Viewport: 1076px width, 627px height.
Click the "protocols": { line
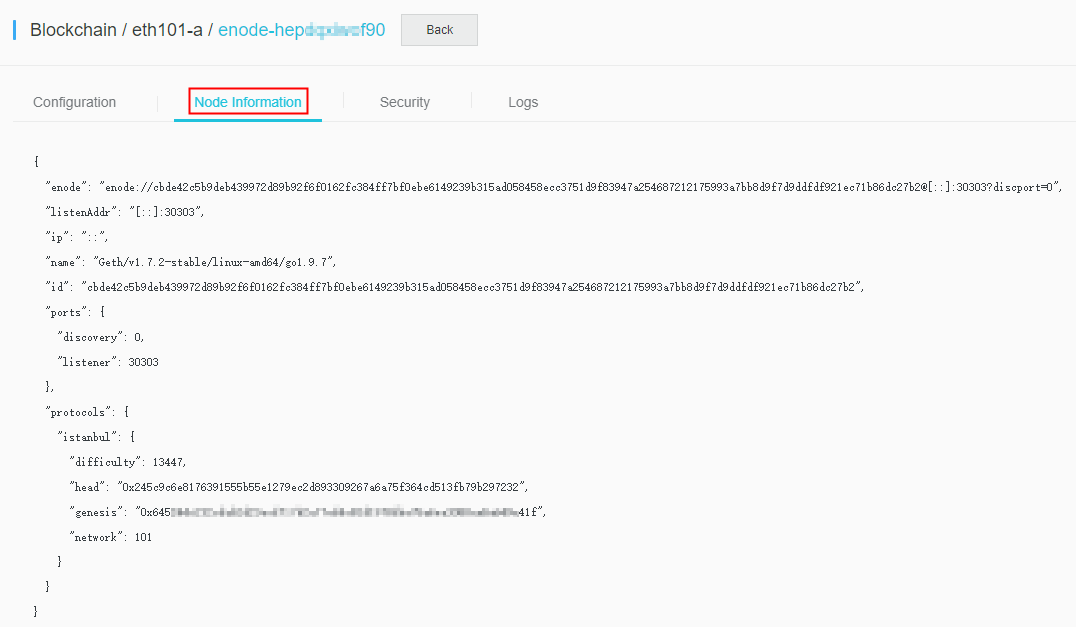87,412
